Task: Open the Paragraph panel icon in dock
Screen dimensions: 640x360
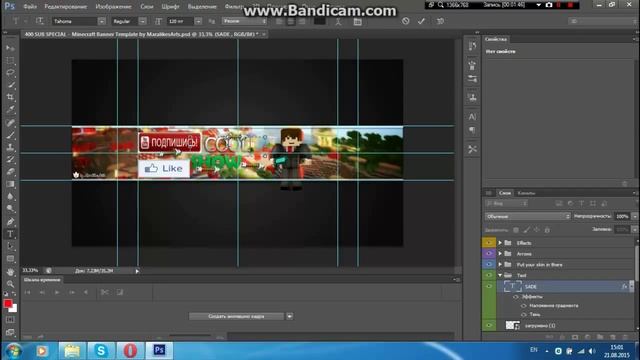Action: click(x=472, y=131)
